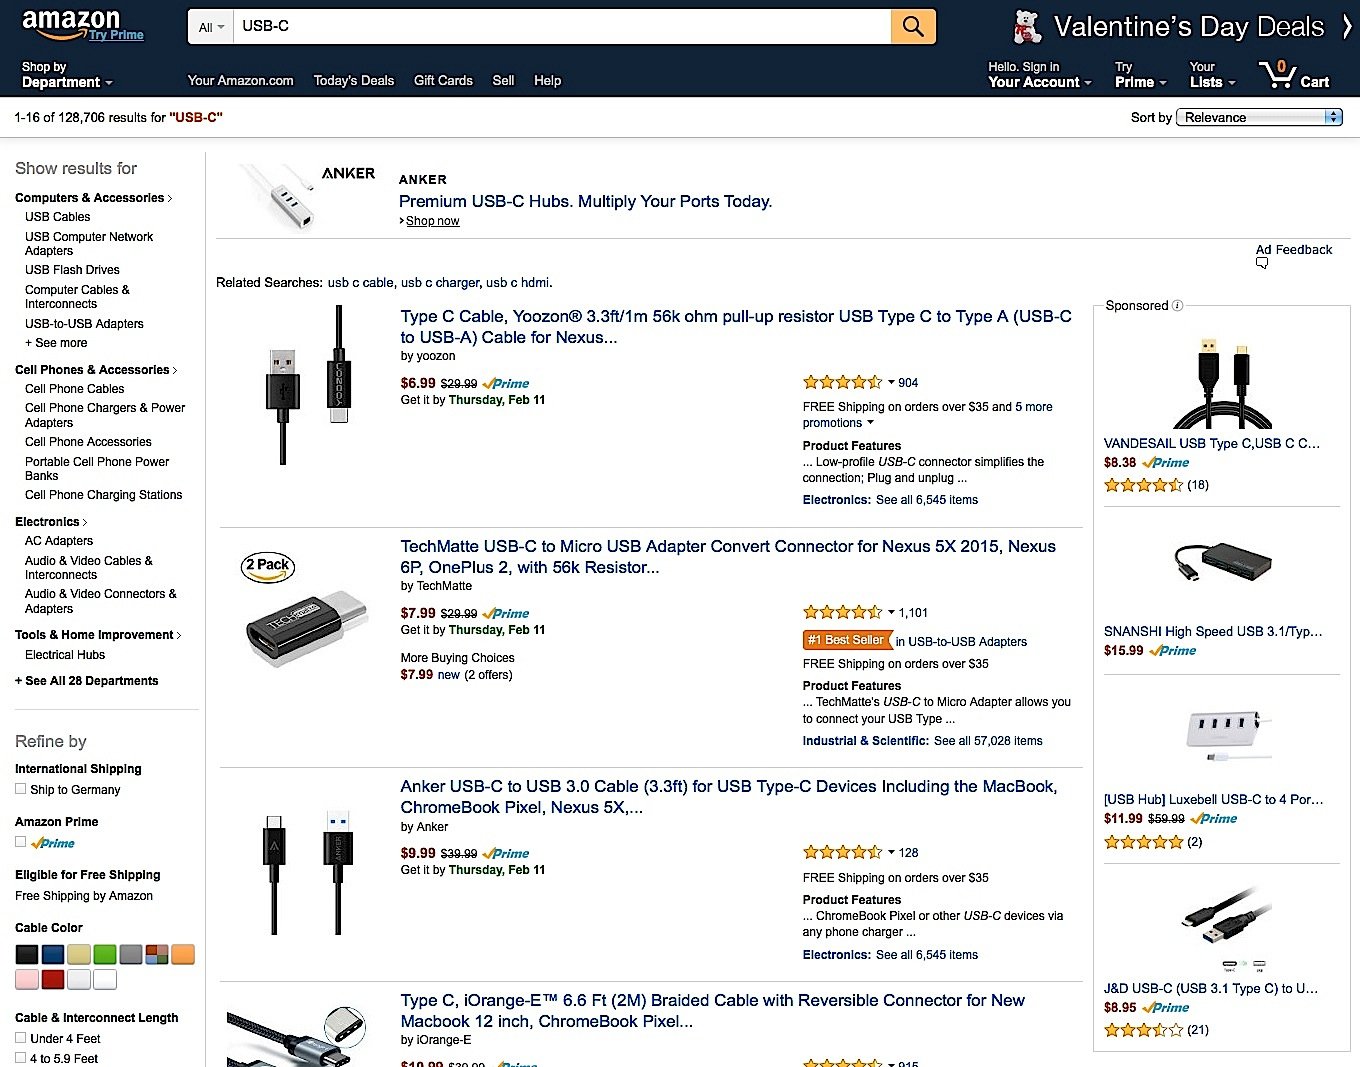The width and height of the screenshot is (1360, 1067).
Task: Click the Sponsored info icon
Action: click(x=1177, y=306)
